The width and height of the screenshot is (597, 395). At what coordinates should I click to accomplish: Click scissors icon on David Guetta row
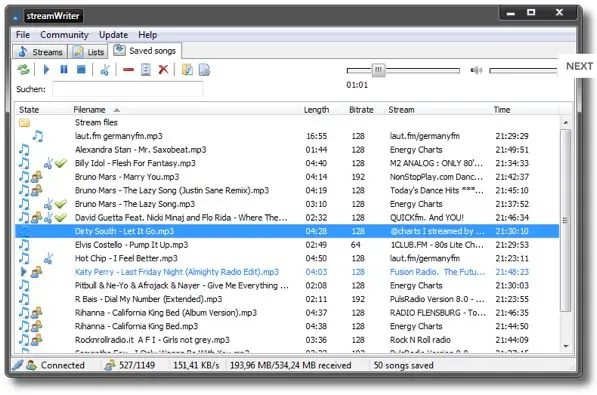[48, 218]
